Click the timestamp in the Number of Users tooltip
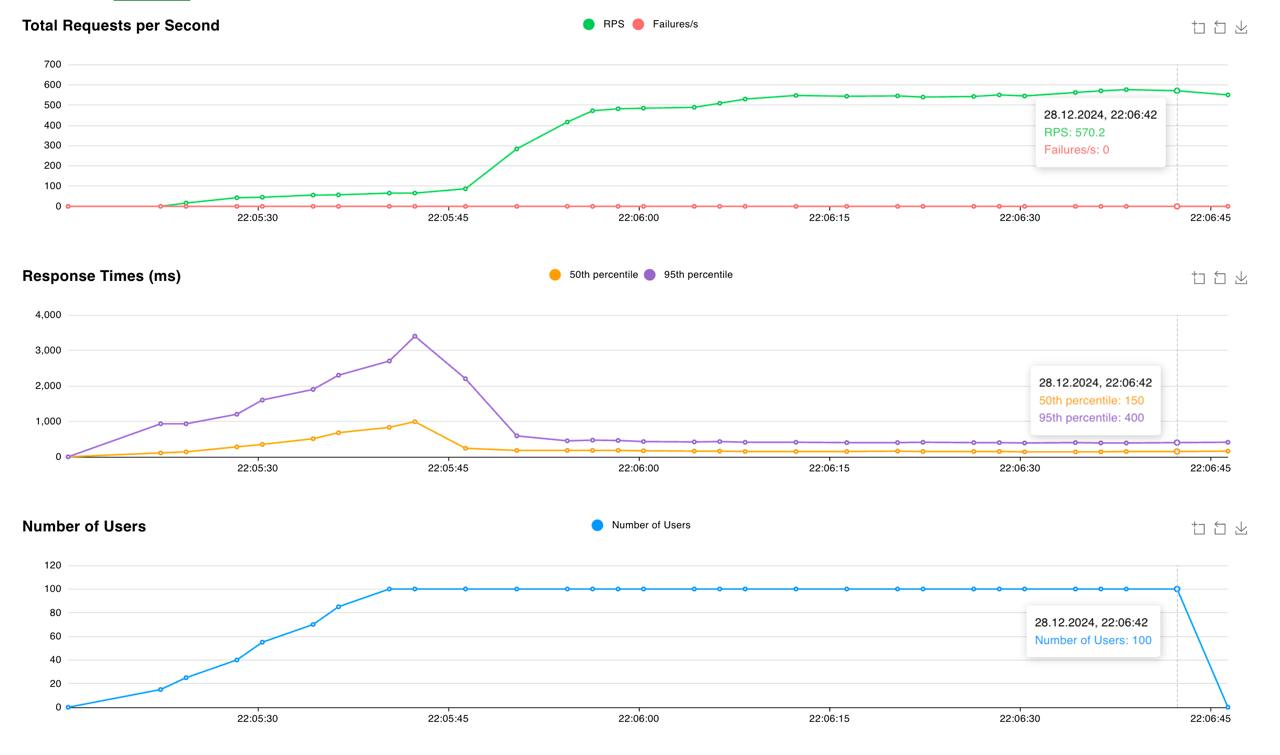The height and width of the screenshot is (755, 1280). tap(1091, 622)
